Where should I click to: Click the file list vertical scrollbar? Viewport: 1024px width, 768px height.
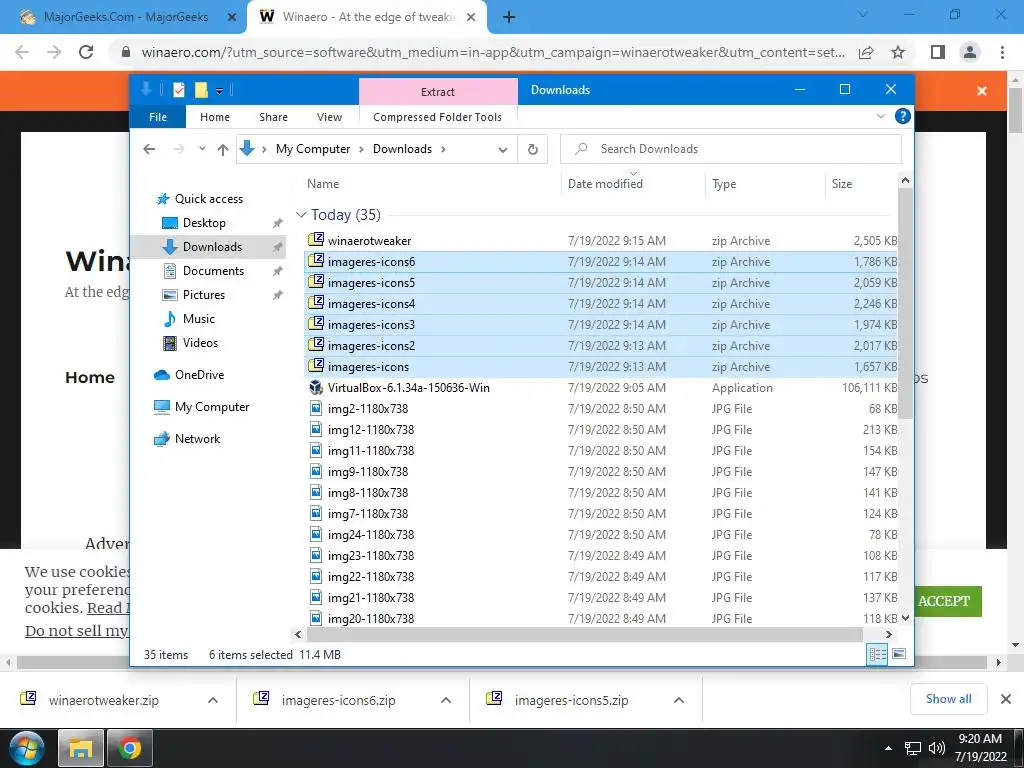905,302
